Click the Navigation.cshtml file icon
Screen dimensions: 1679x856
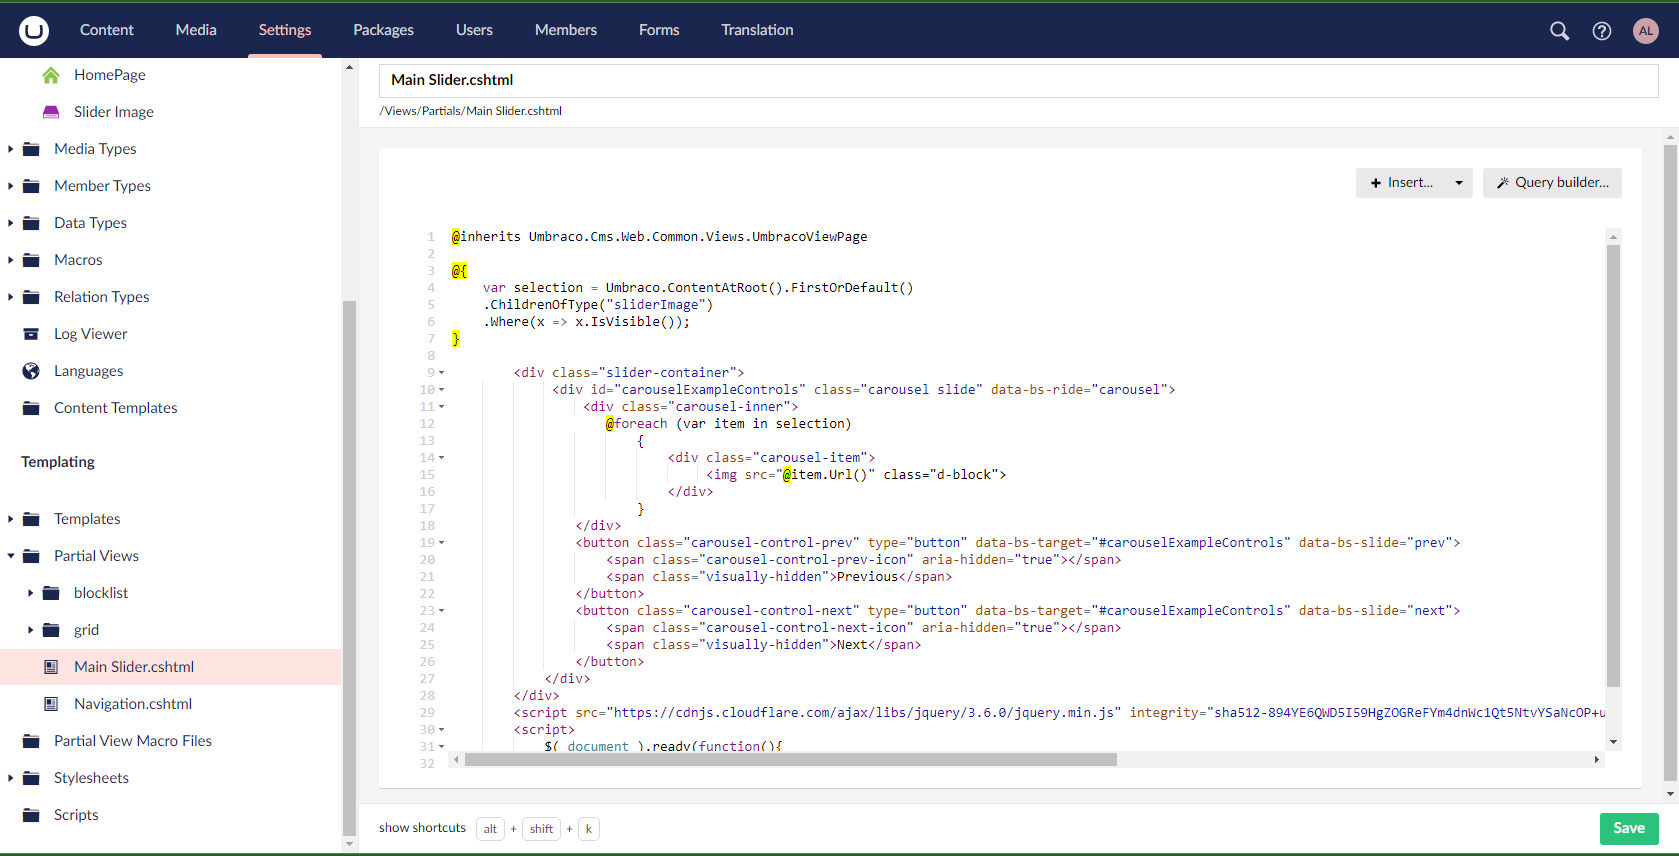(x=51, y=704)
